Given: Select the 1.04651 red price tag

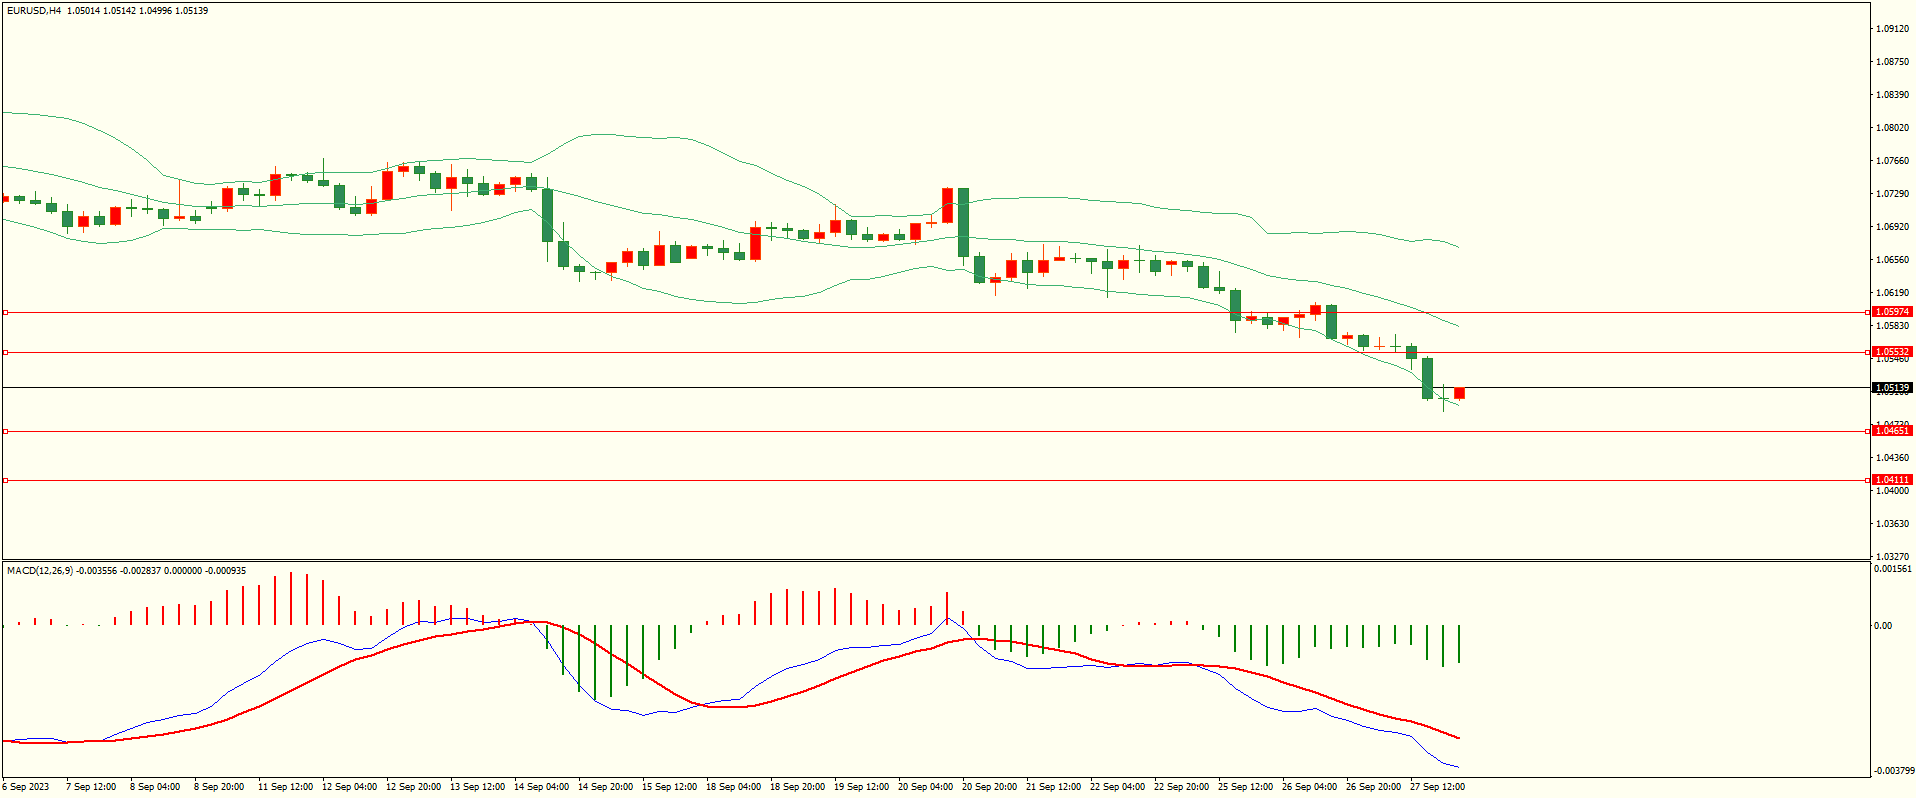Looking at the screenshot, I should click(x=1891, y=431).
